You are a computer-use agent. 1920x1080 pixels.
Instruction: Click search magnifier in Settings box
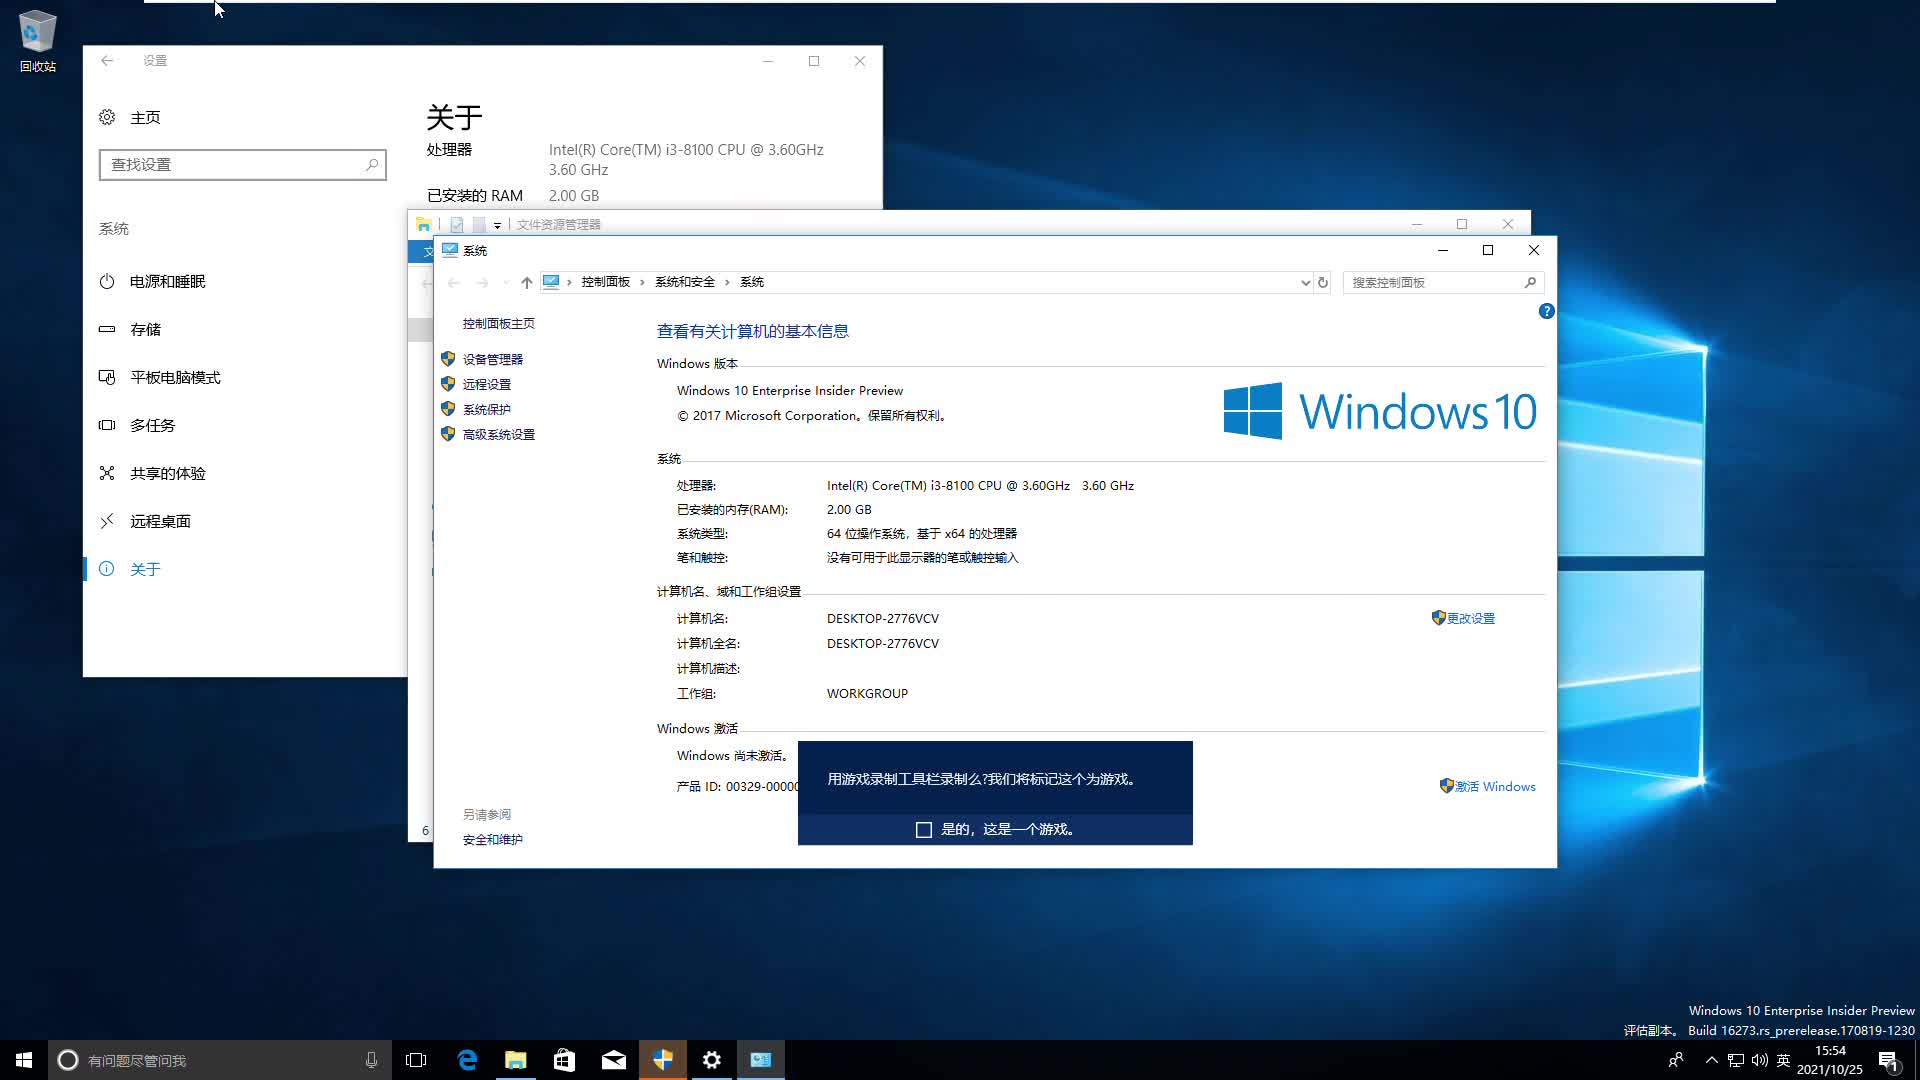[372, 164]
